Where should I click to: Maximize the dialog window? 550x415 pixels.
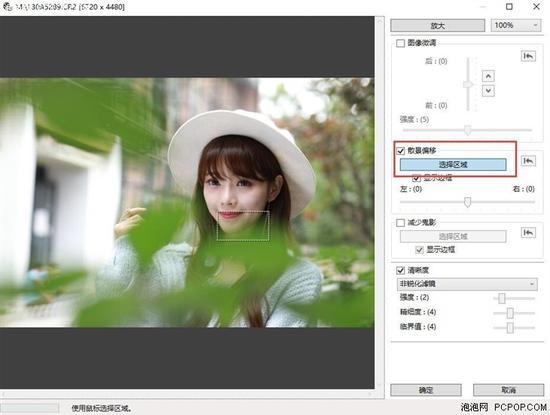(x=509, y=7)
